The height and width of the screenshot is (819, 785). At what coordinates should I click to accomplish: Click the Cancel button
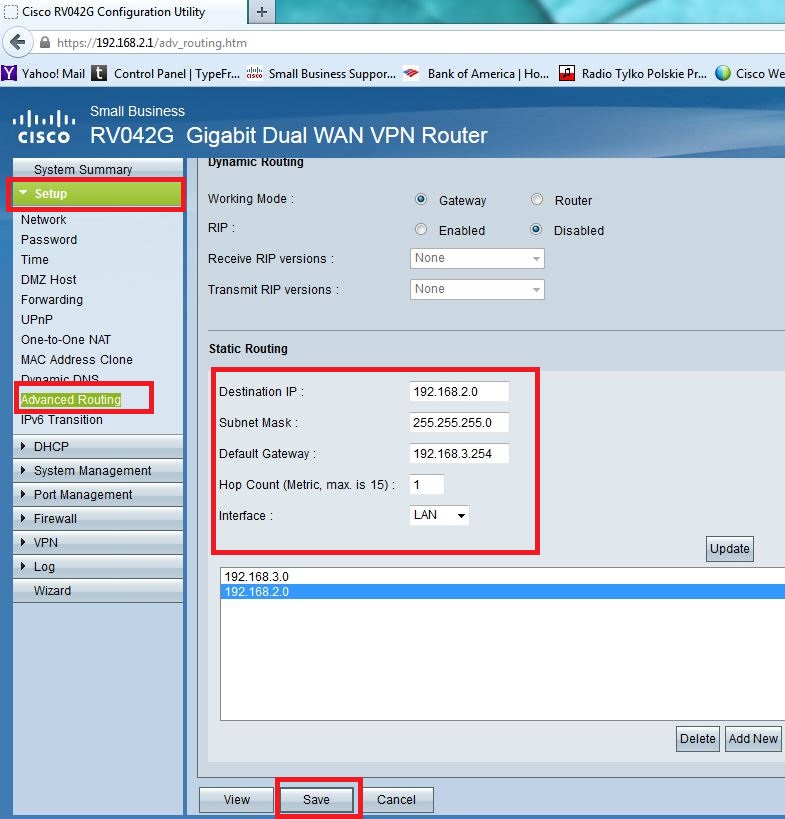pyautogui.click(x=396, y=800)
